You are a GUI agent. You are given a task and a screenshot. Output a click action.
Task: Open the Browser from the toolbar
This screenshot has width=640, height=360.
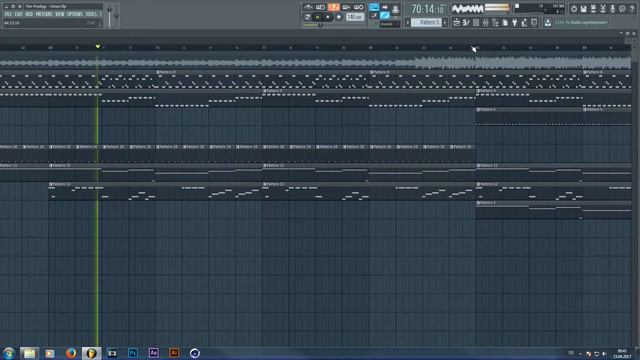coord(496,22)
